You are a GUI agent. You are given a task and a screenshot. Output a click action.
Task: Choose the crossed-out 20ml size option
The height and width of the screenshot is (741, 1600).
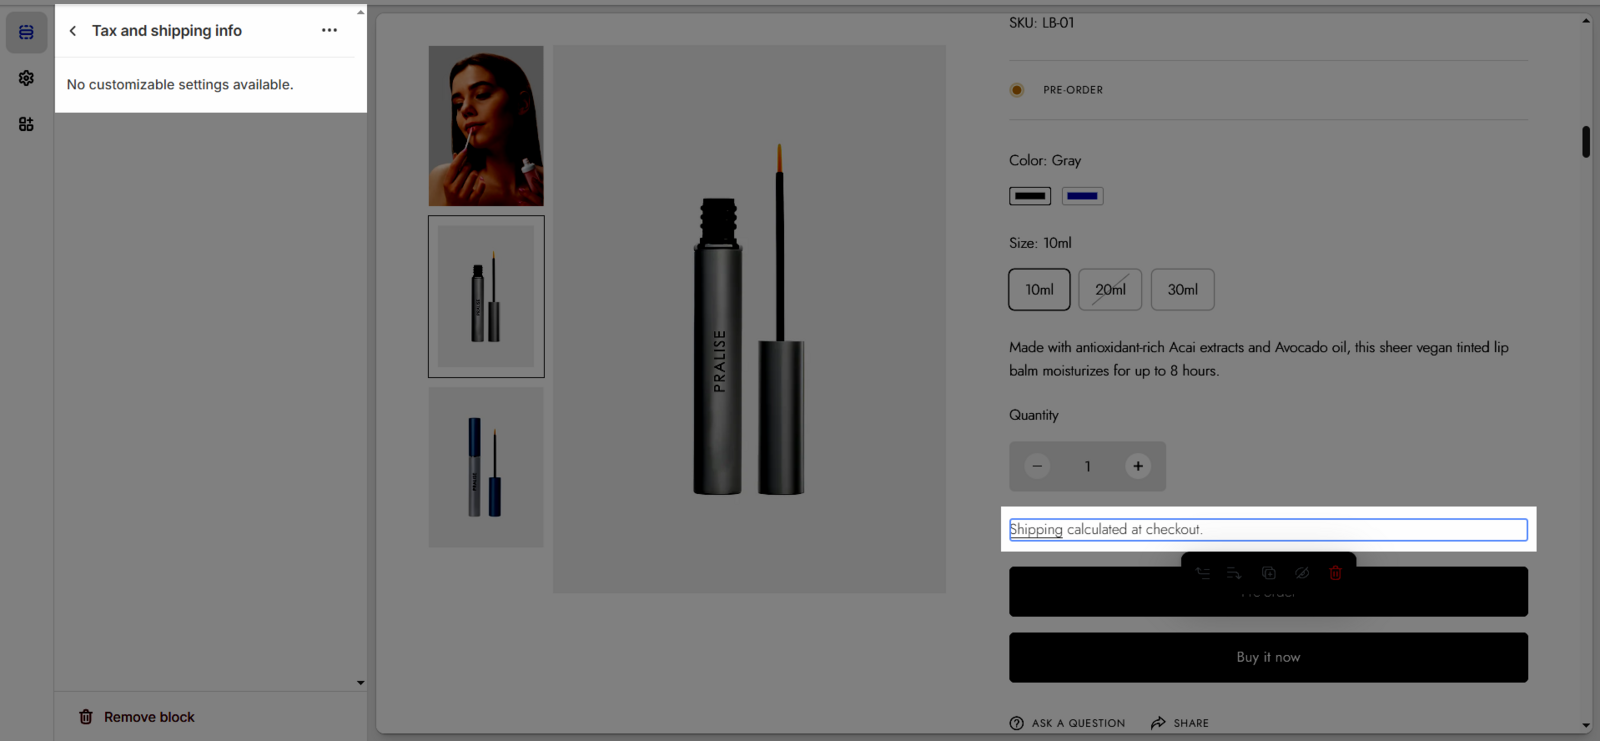click(x=1110, y=290)
